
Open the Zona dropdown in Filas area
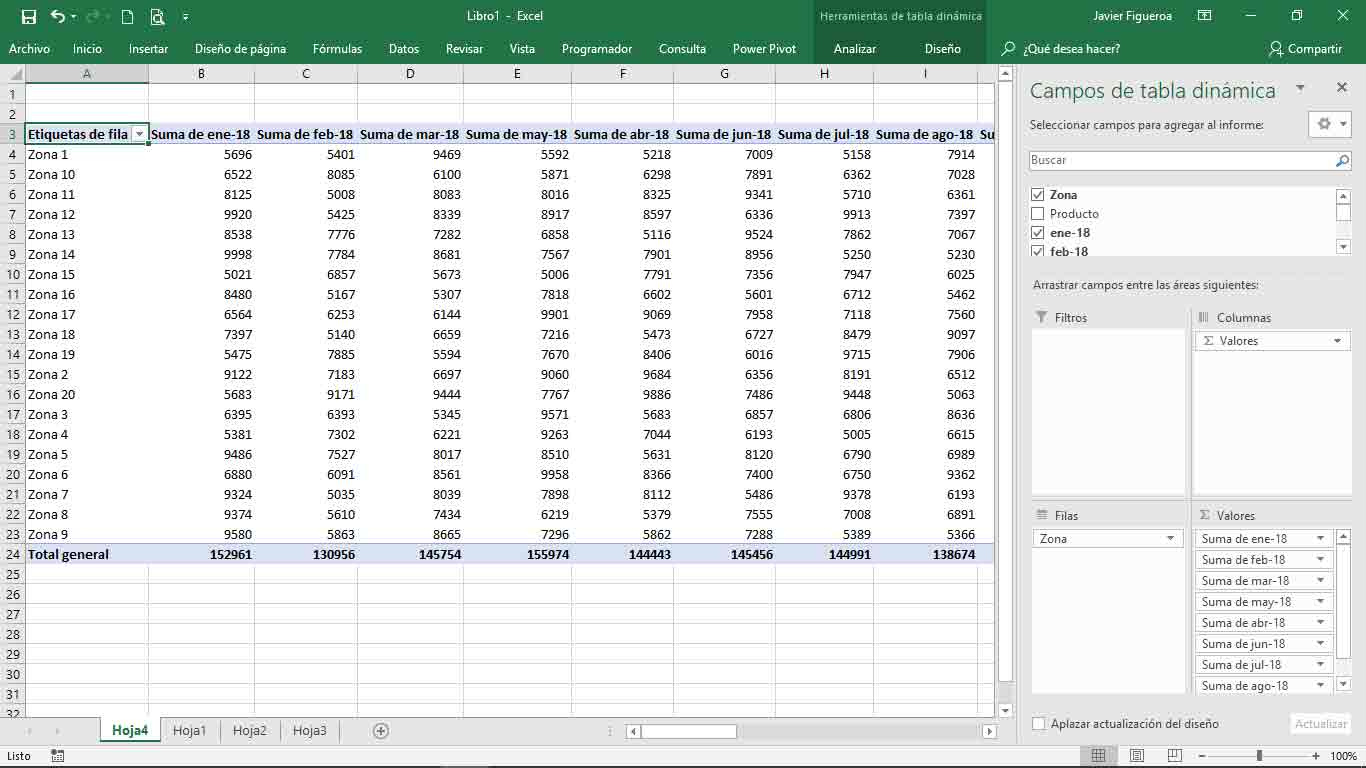pyautogui.click(x=1170, y=539)
